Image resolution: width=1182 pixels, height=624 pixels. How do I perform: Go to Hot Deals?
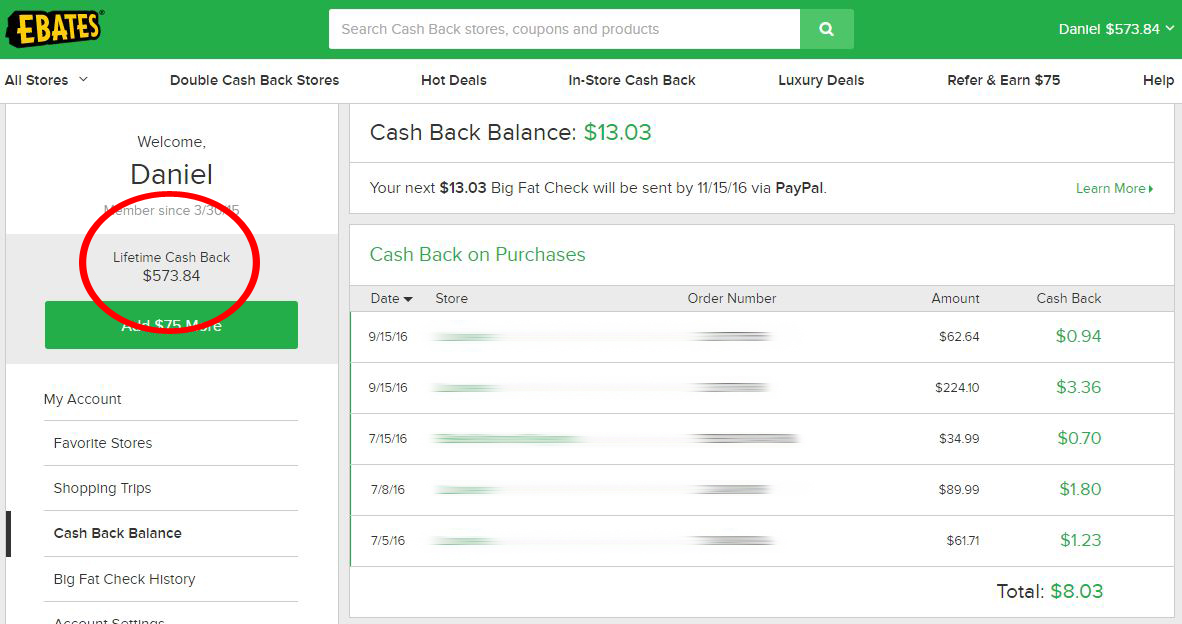pos(453,80)
